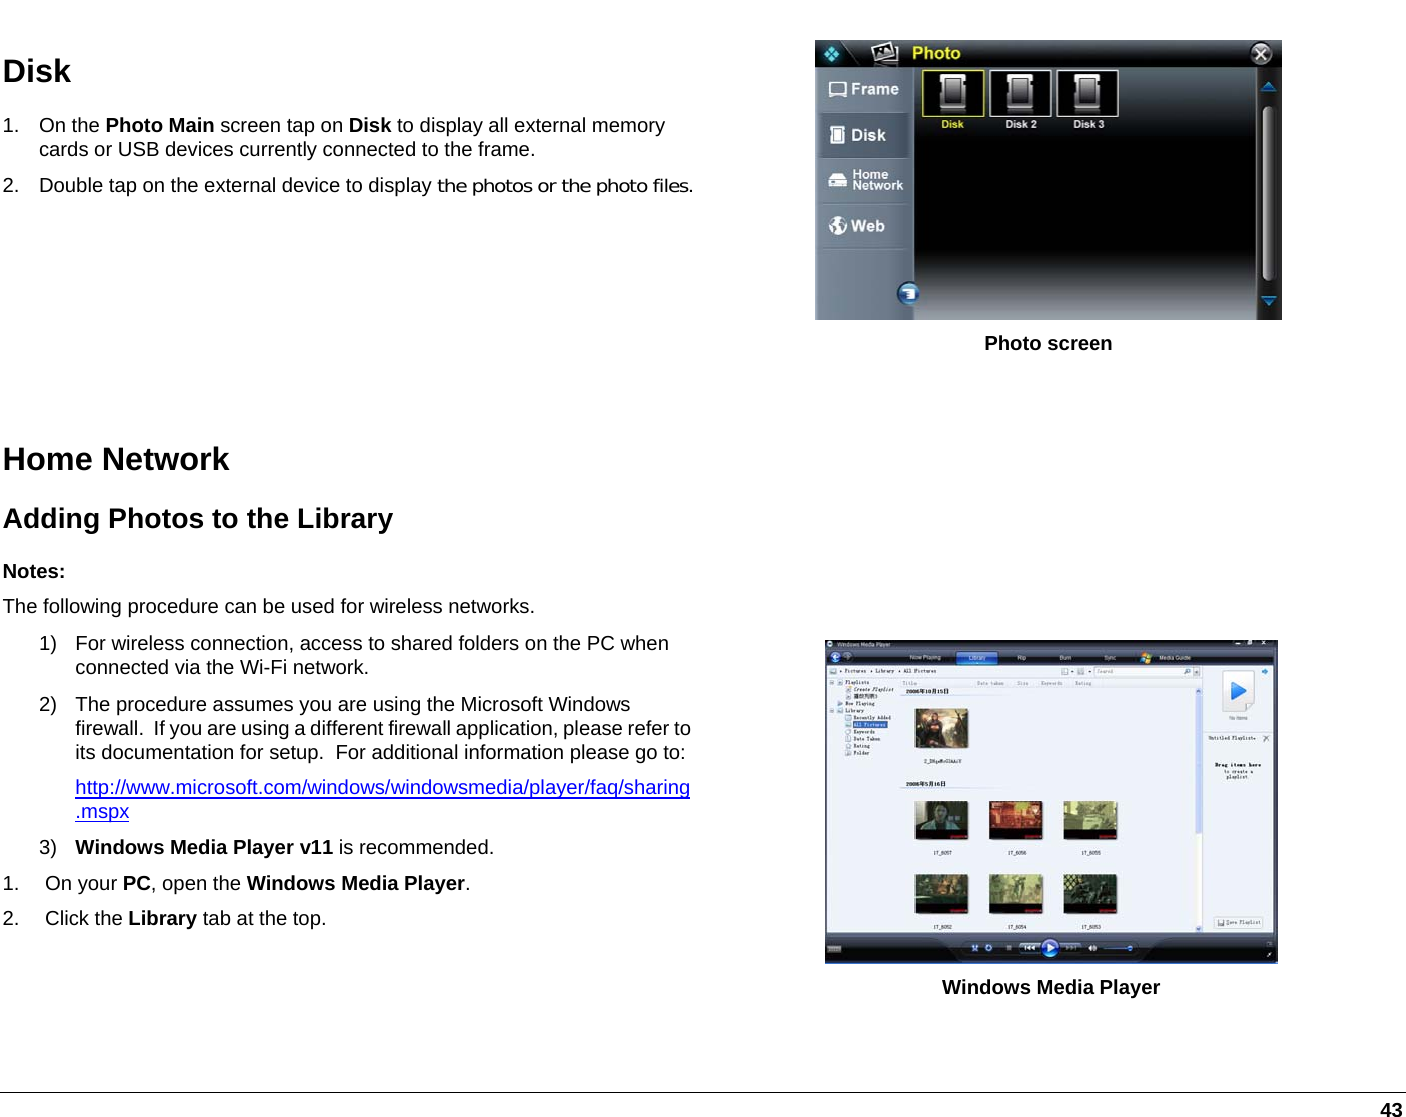Click the Back arrow in Media Player
This screenshot has width=1406, height=1117.
[x=835, y=657]
